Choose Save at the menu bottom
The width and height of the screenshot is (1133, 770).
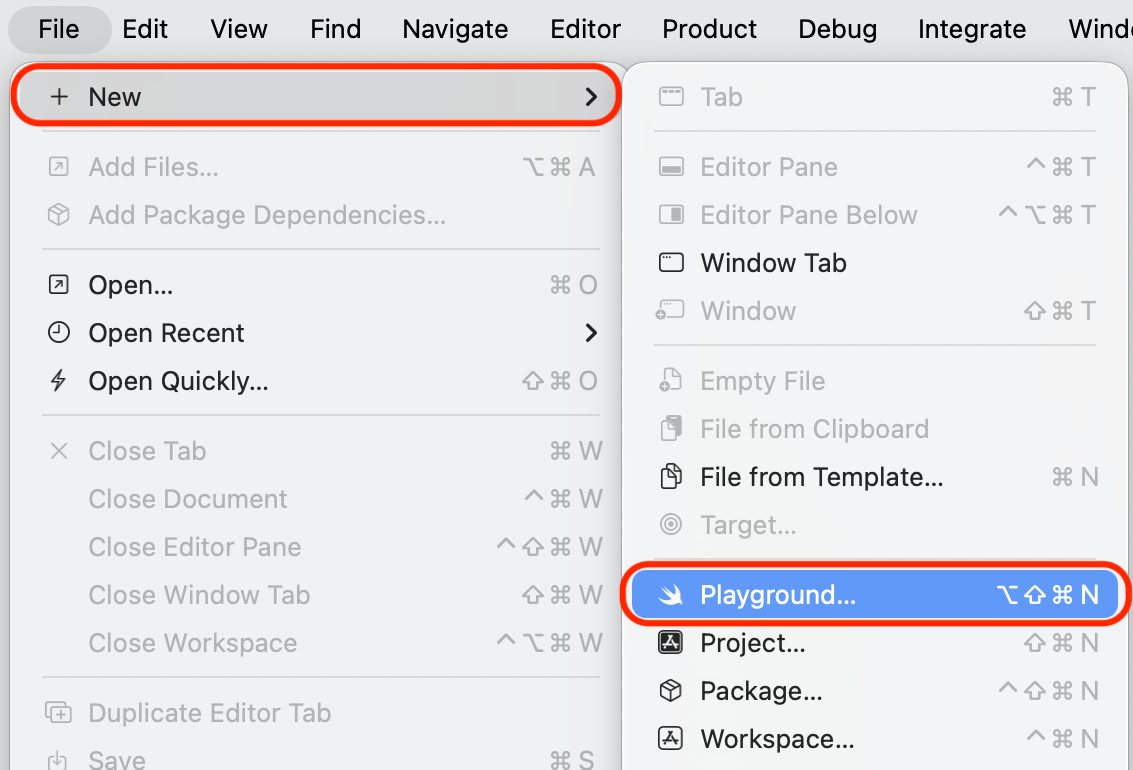click(x=321, y=758)
